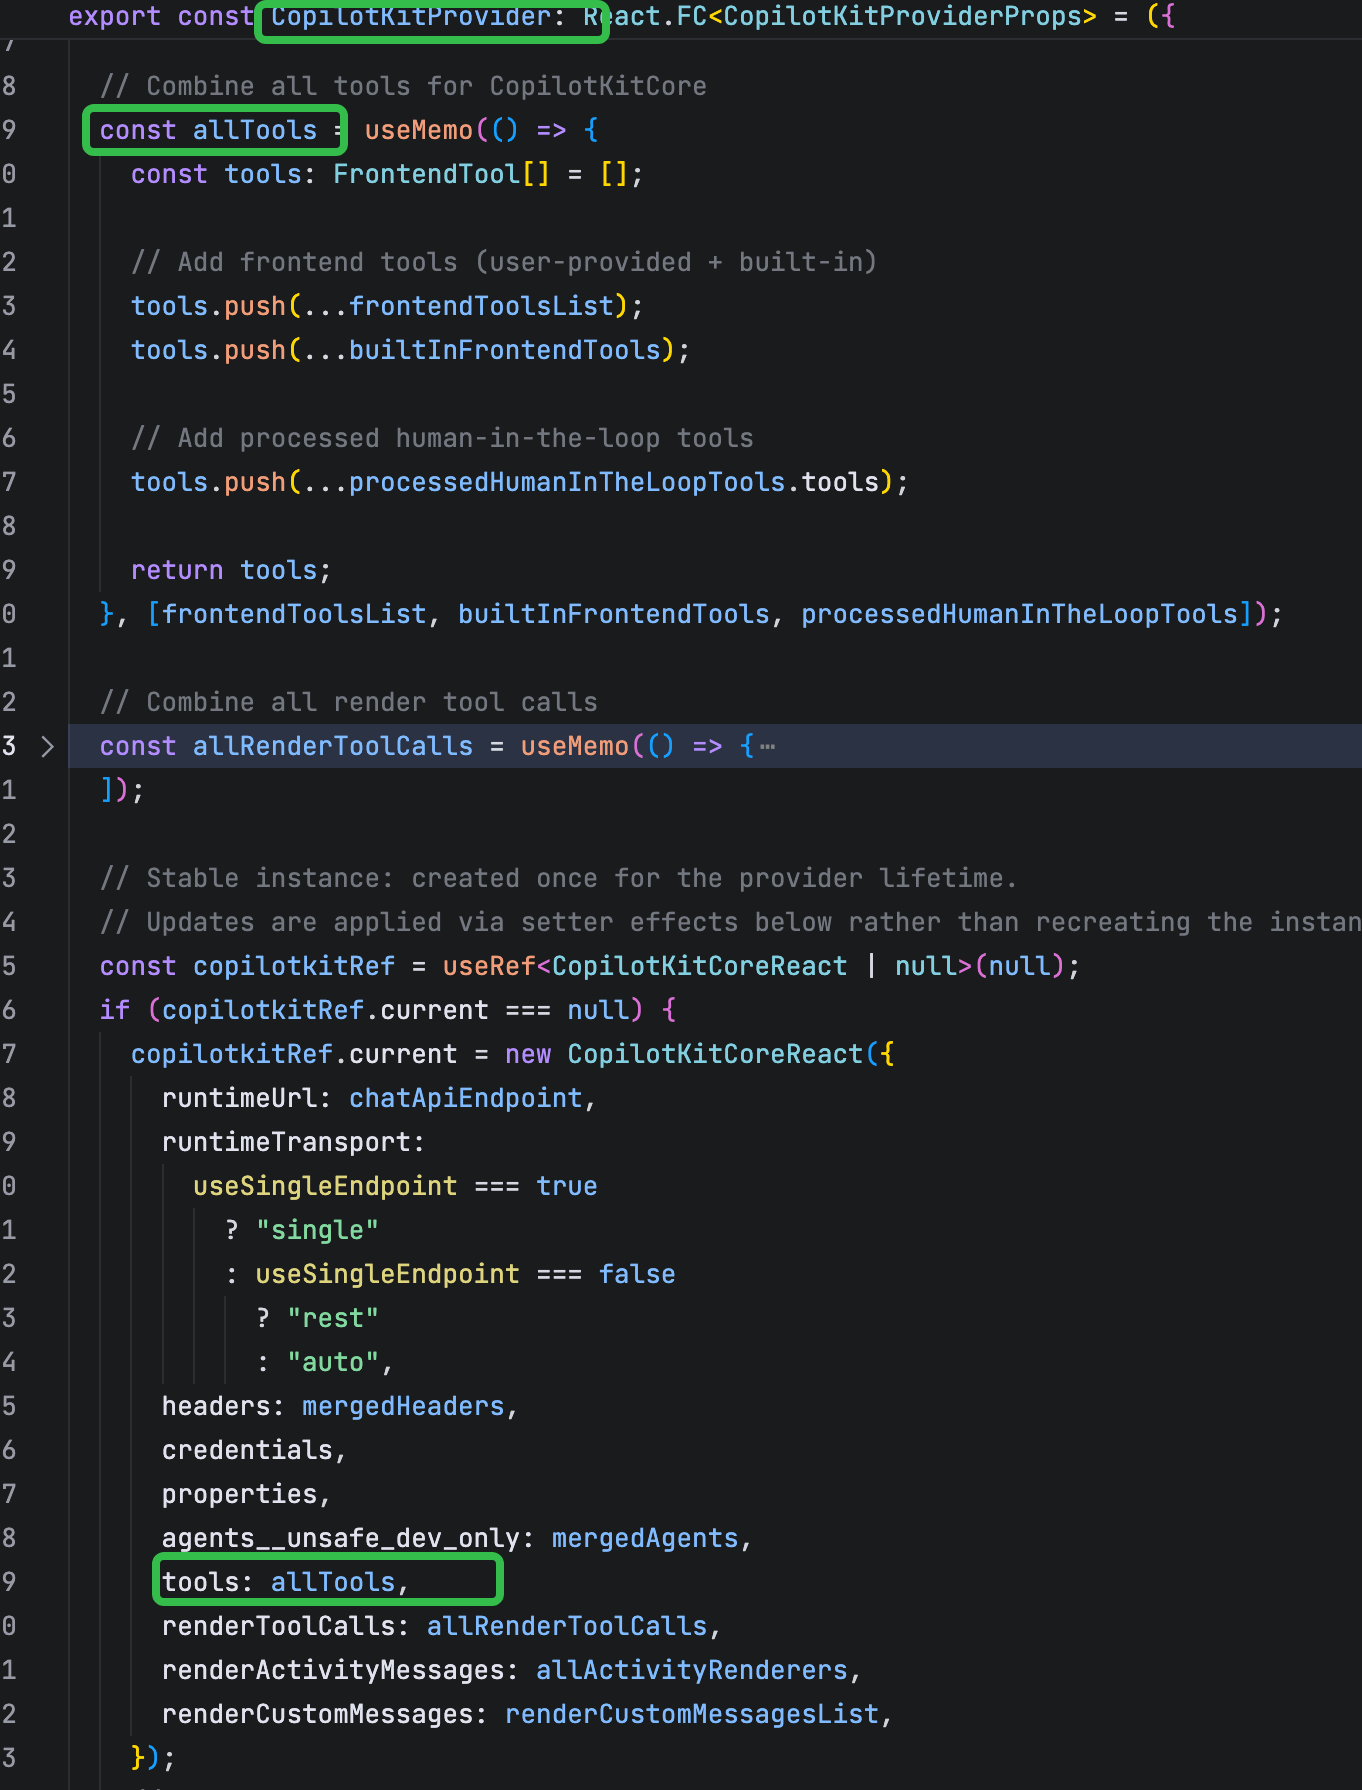The height and width of the screenshot is (1790, 1362).
Task: Click useSingleEndpoint in the '=== true' comparison
Action: pos(325,1186)
